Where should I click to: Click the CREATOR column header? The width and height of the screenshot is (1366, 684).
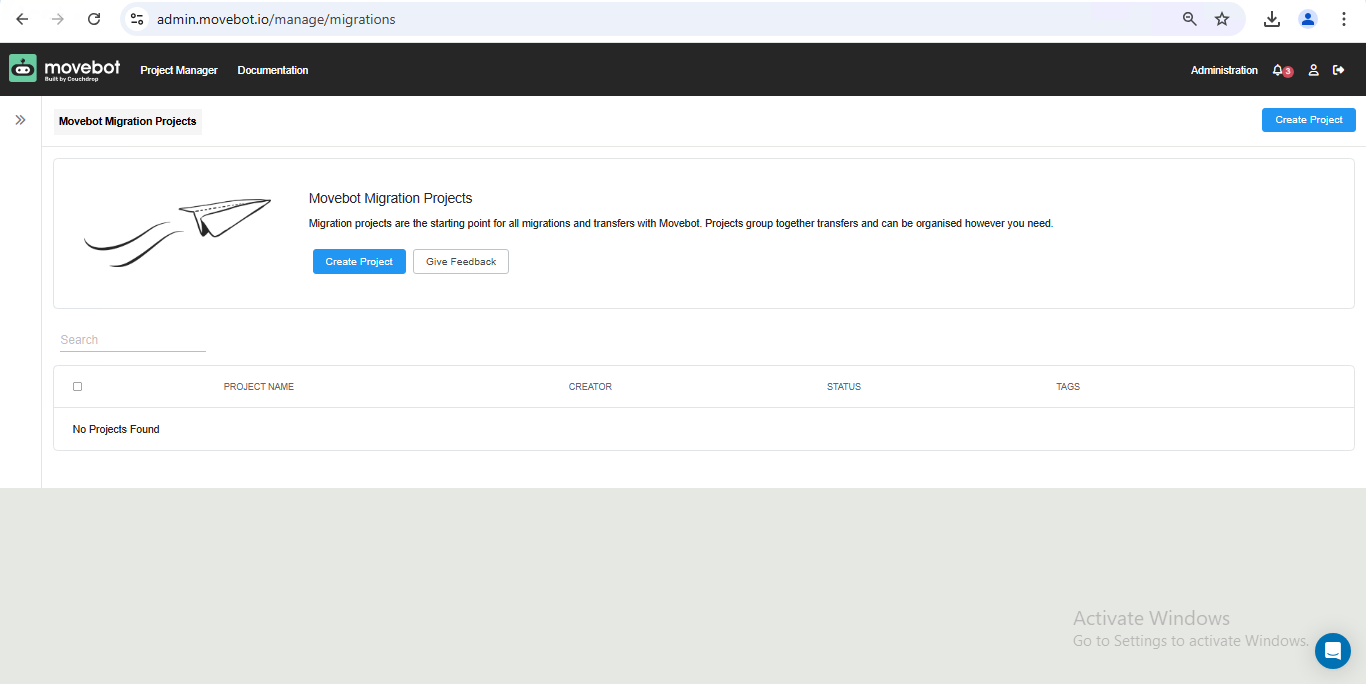pyautogui.click(x=590, y=387)
